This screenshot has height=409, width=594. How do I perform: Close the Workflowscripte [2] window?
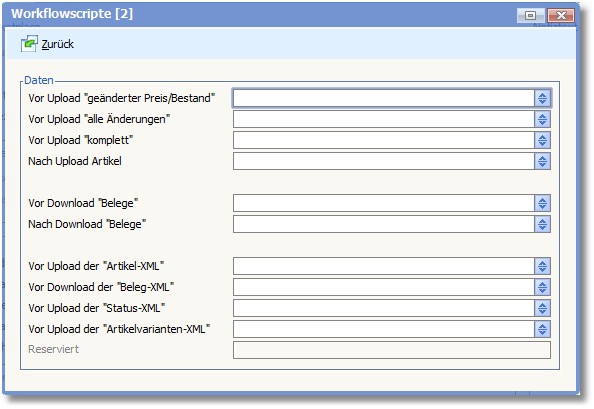[561, 16]
